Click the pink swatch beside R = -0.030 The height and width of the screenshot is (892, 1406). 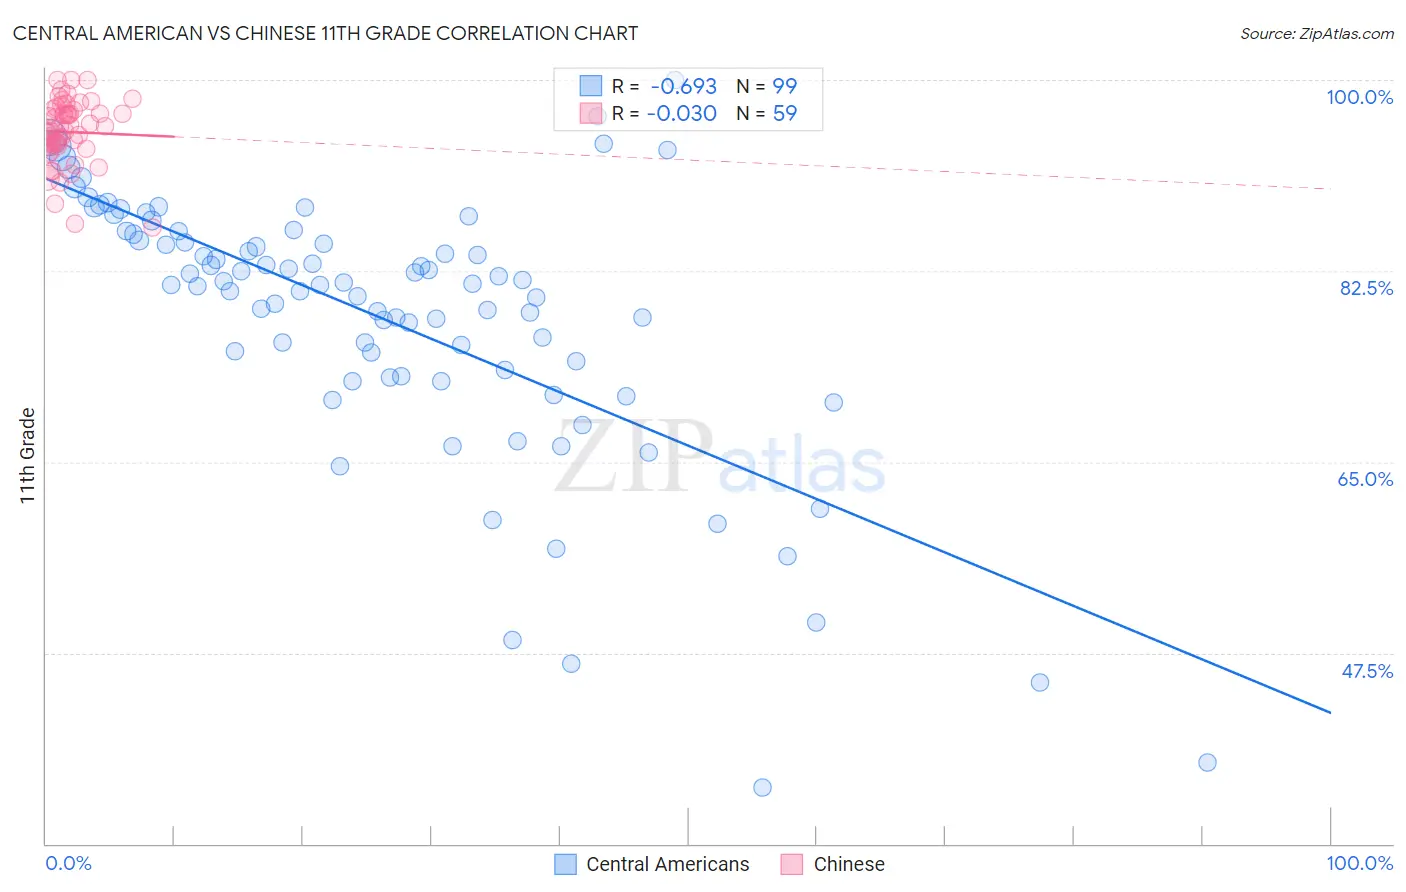pyautogui.click(x=591, y=113)
